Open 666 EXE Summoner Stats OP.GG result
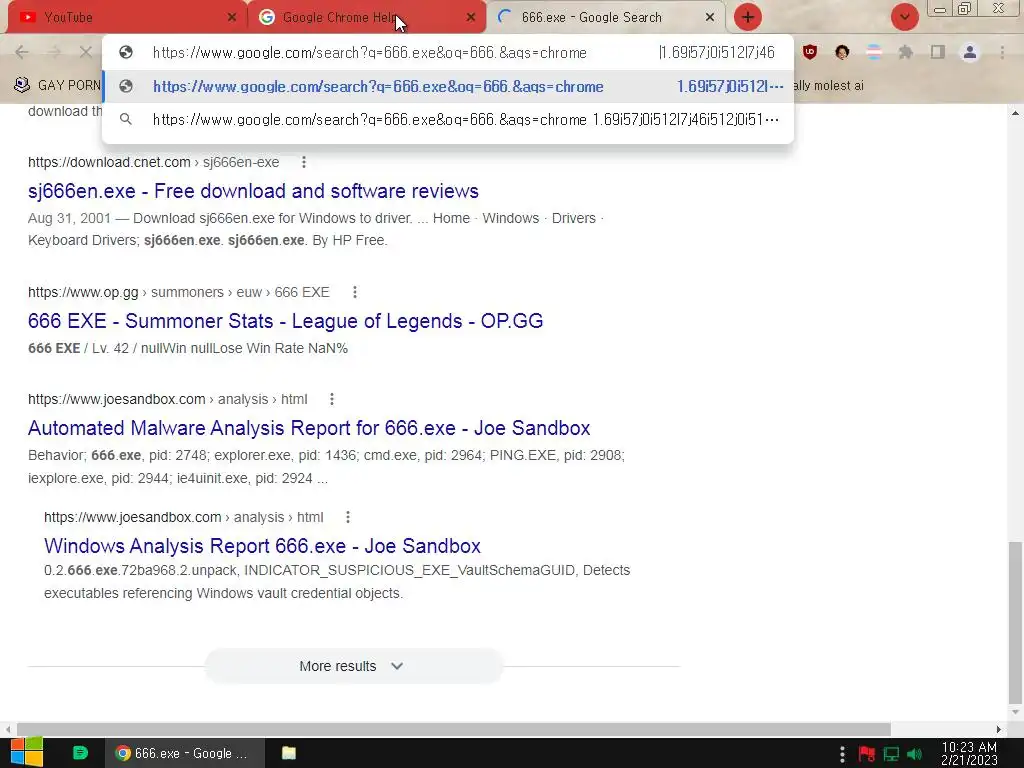Image resolution: width=1024 pixels, height=768 pixels. coord(285,321)
